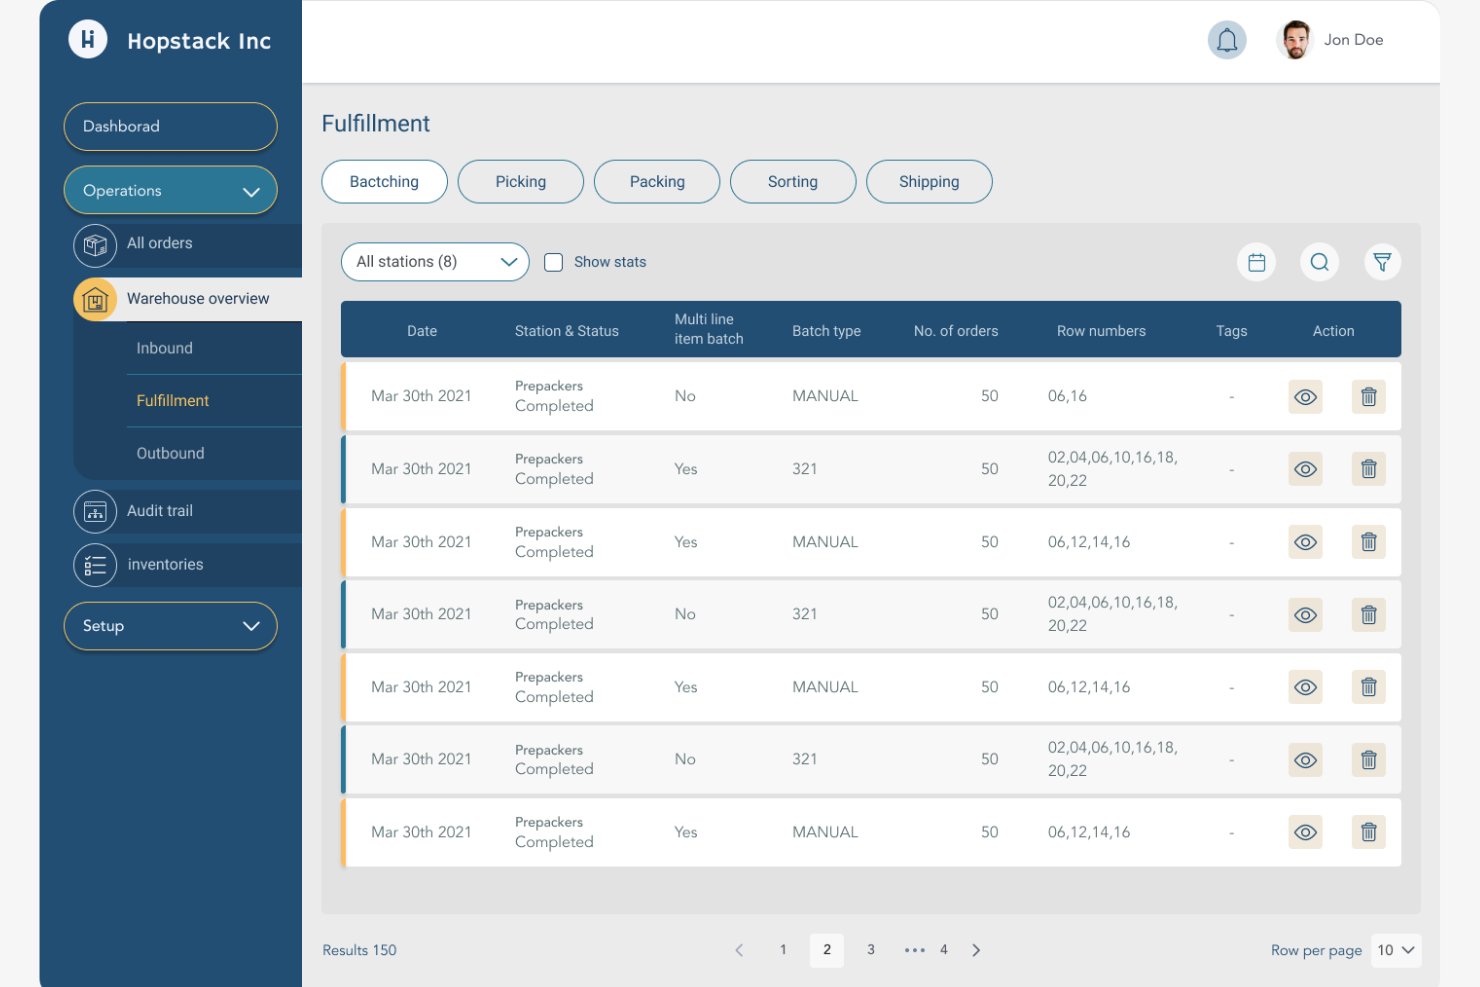Enable the Show stats checkbox
This screenshot has width=1480, height=987.
(553, 261)
